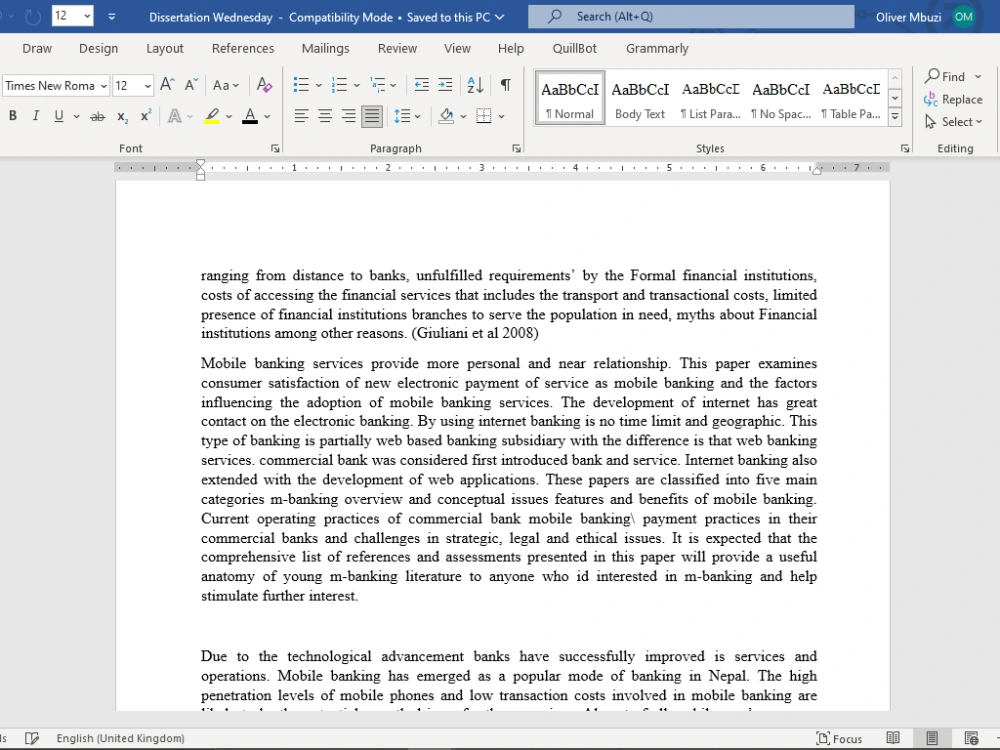
Task: Open font color dropdown arrow
Action: (267, 117)
